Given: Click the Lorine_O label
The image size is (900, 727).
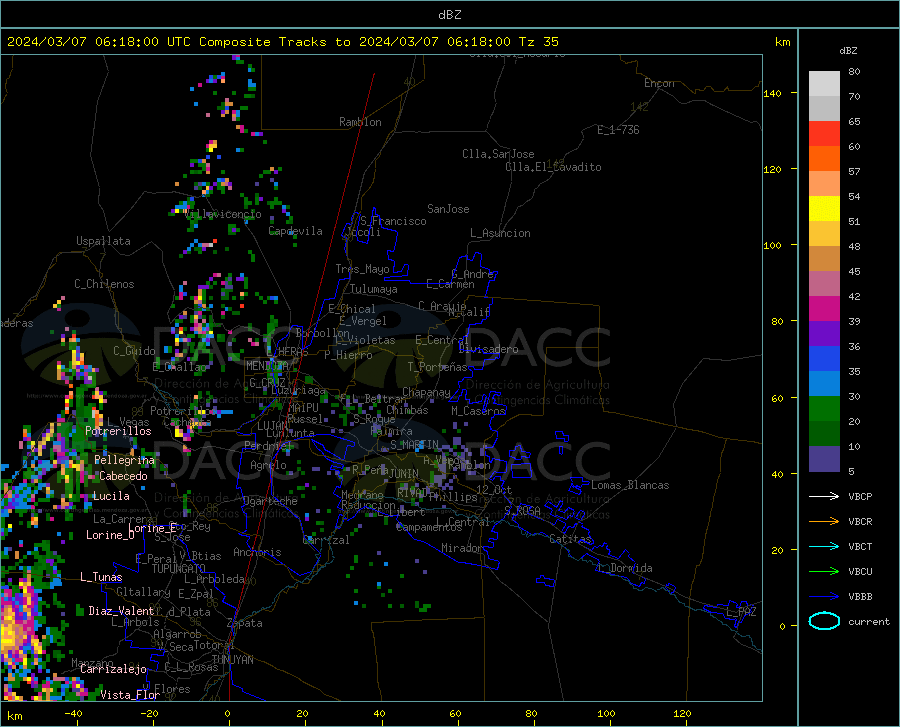Looking at the screenshot, I should pyautogui.click(x=110, y=535).
